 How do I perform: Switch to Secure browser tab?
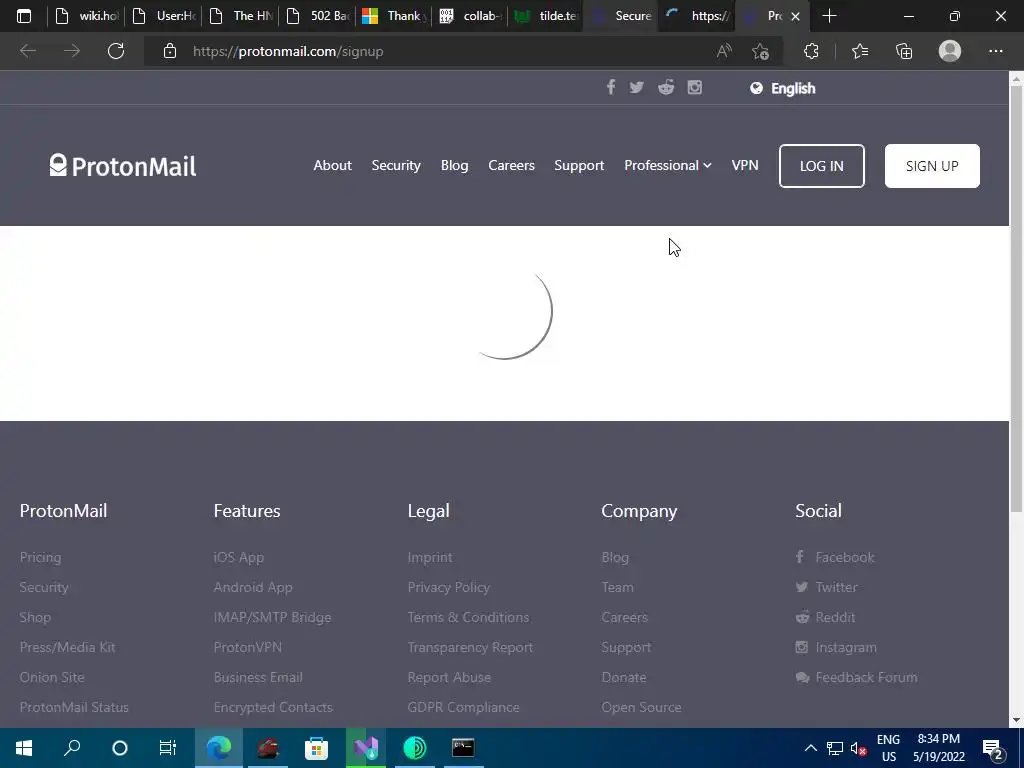tap(622, 16)
